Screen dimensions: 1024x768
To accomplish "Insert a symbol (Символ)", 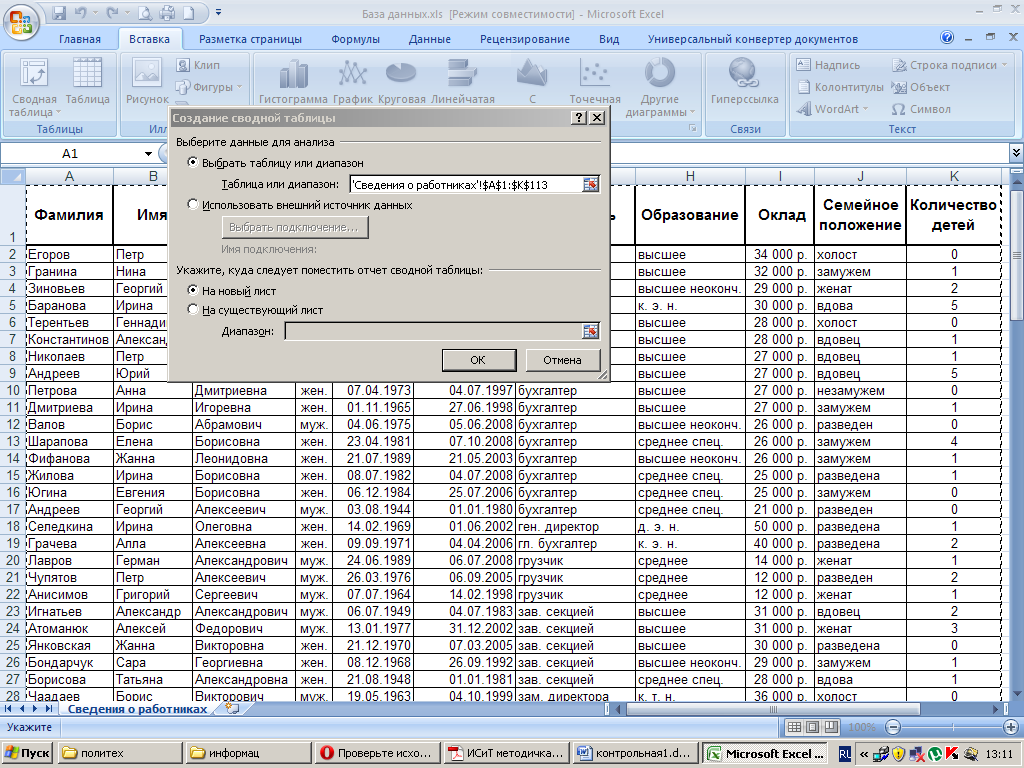I will pos(921,109).
